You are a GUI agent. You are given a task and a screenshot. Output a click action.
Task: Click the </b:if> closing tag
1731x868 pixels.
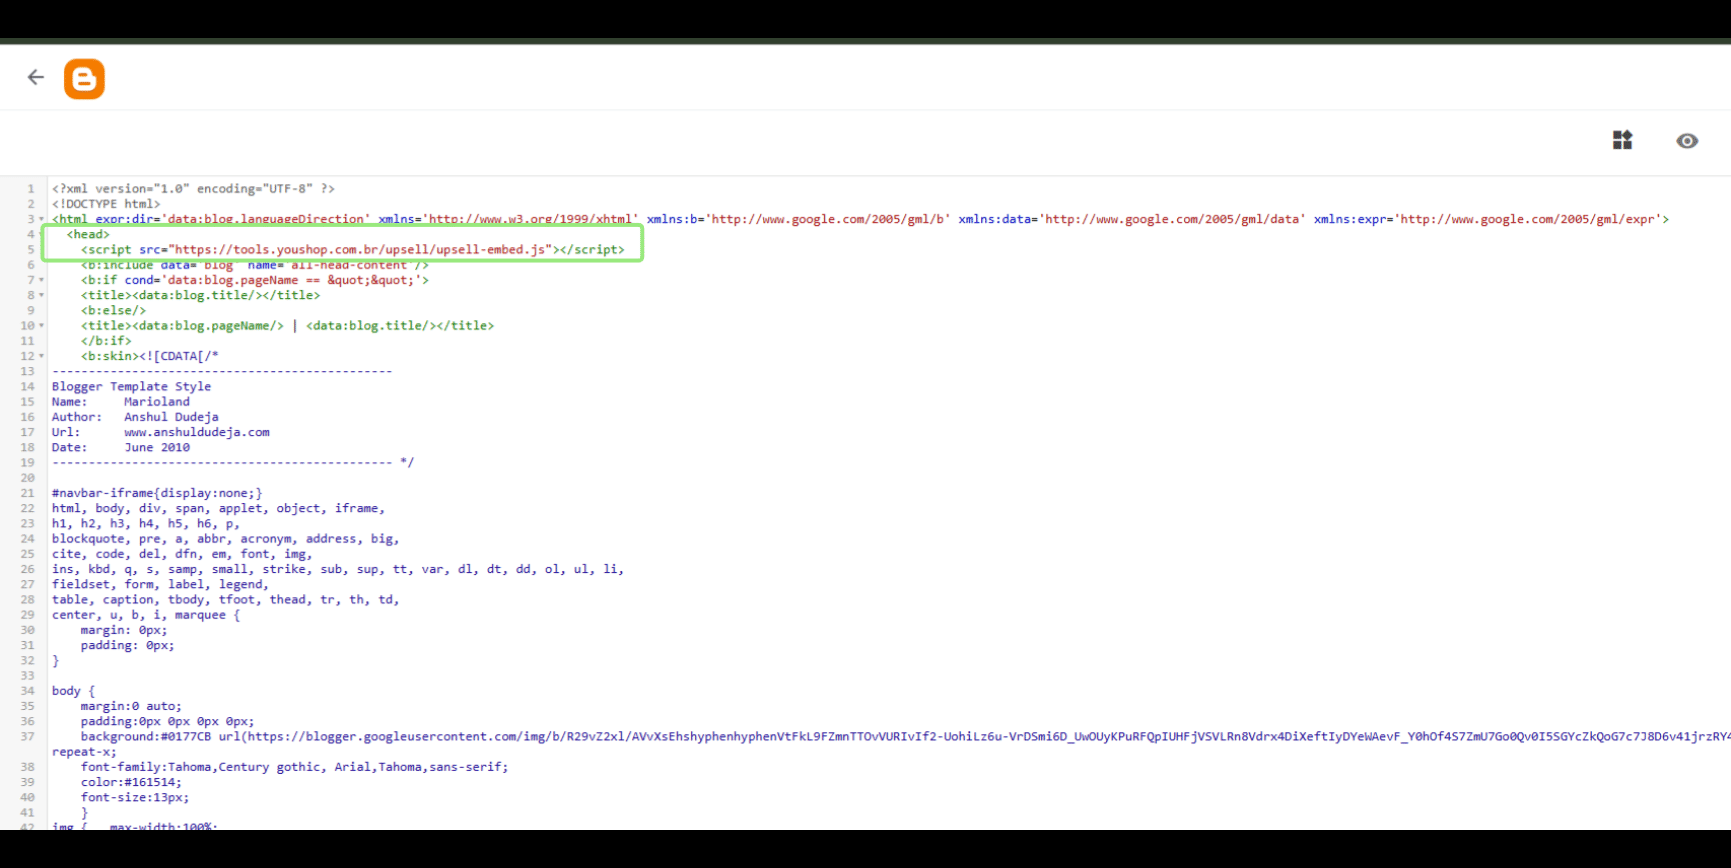[106, 341]
